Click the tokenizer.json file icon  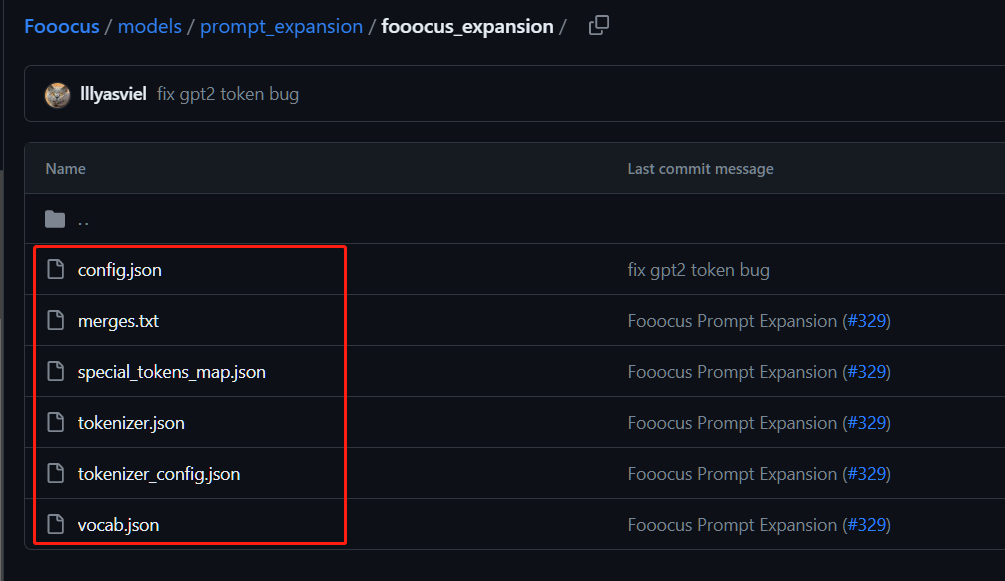click(x=55, y=422)
